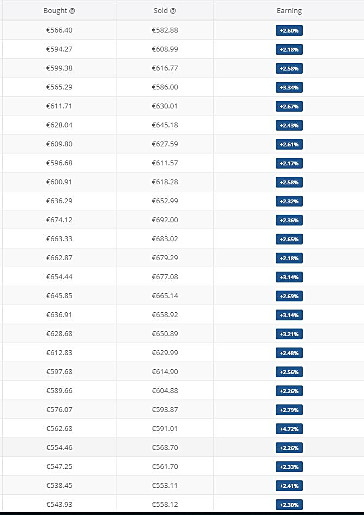Click the help icon beside Bought
The height and width of the screenshot is (515, 364).
(72, 11)
